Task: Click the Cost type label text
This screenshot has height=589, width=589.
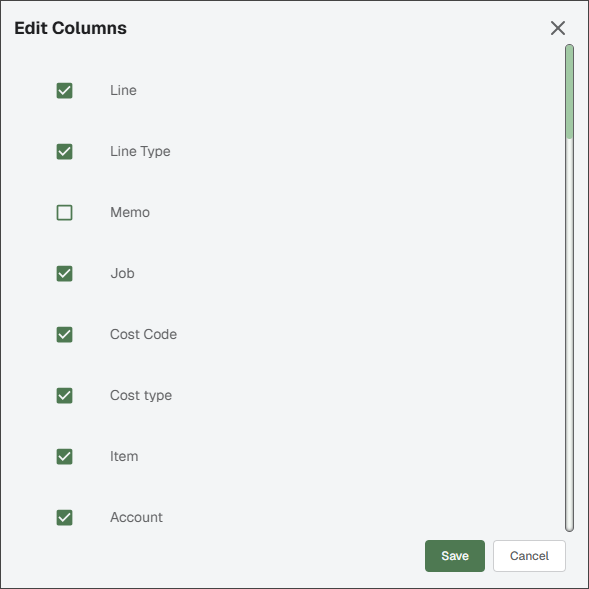Action: click(141, 396)
